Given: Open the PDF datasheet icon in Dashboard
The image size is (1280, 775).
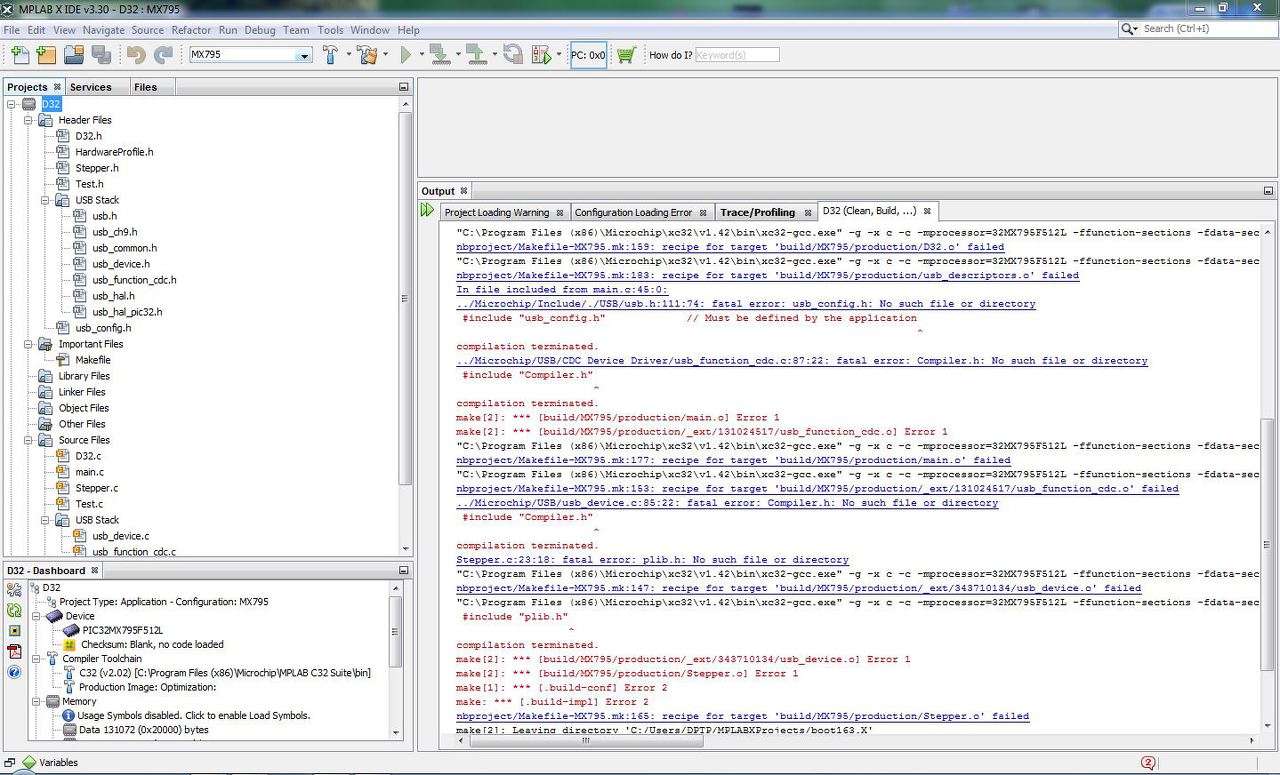Looking at the screenshot, I should 14,651.
